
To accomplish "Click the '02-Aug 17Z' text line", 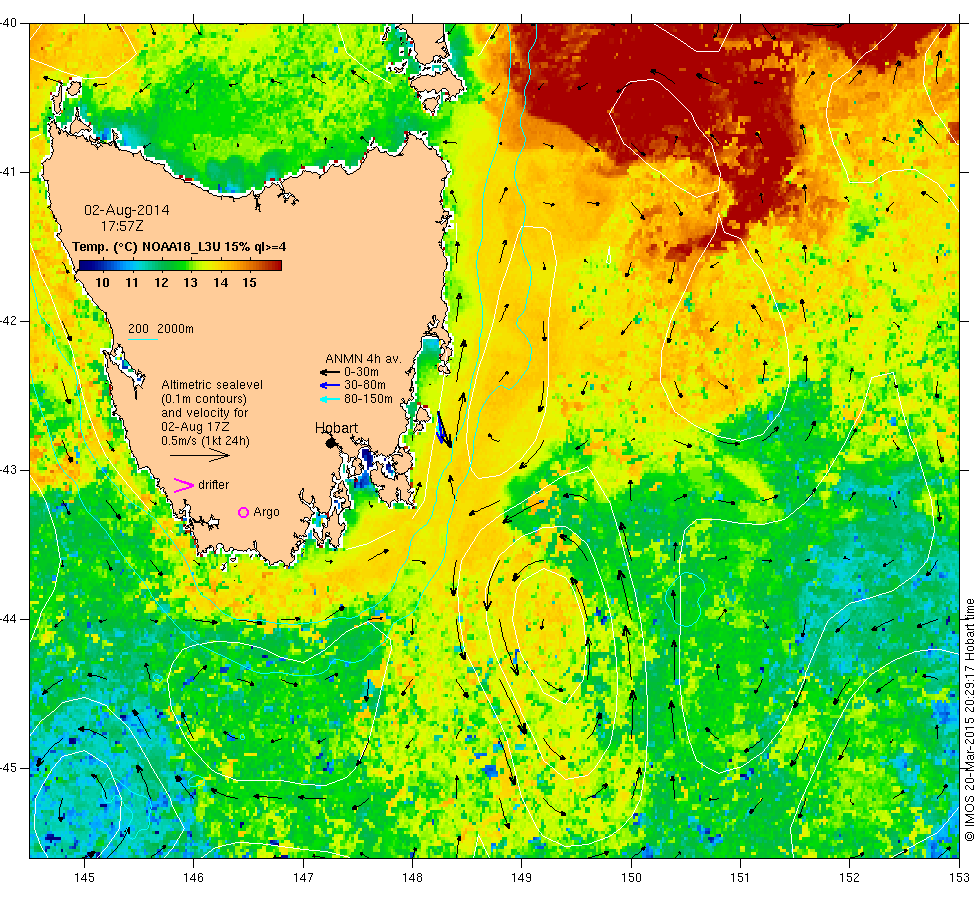I will pos(195,427).
